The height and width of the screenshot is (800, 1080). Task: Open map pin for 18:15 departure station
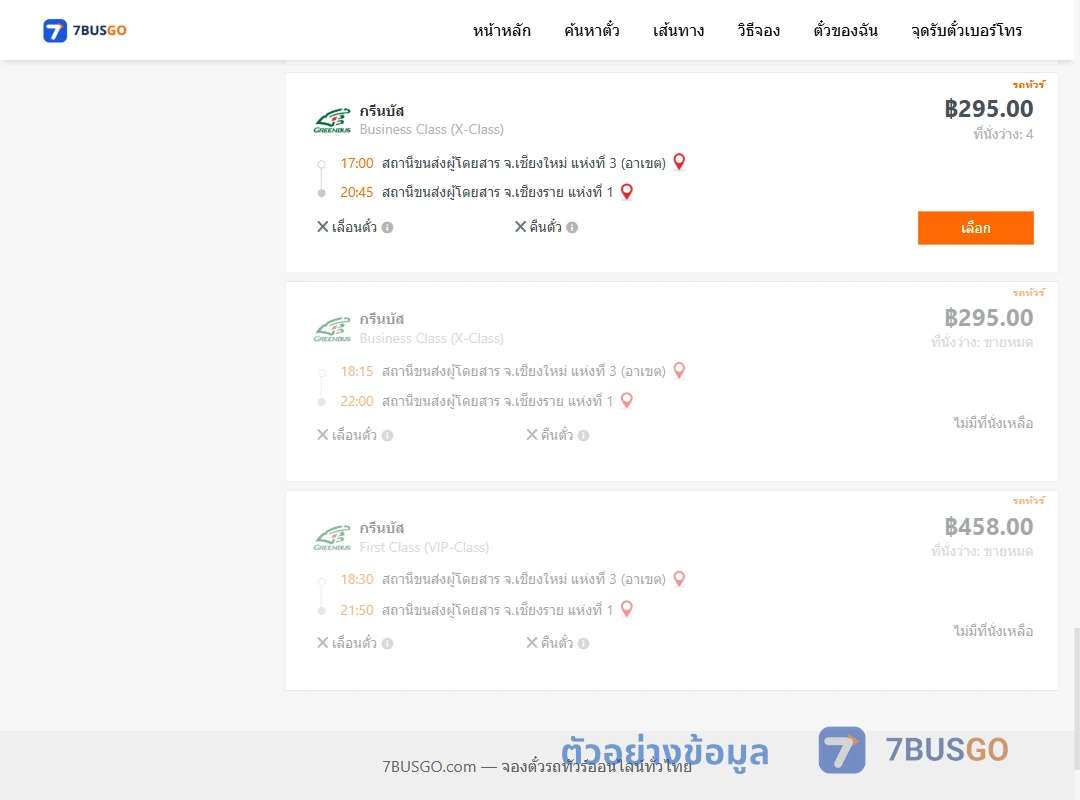[x=679, y=371]
